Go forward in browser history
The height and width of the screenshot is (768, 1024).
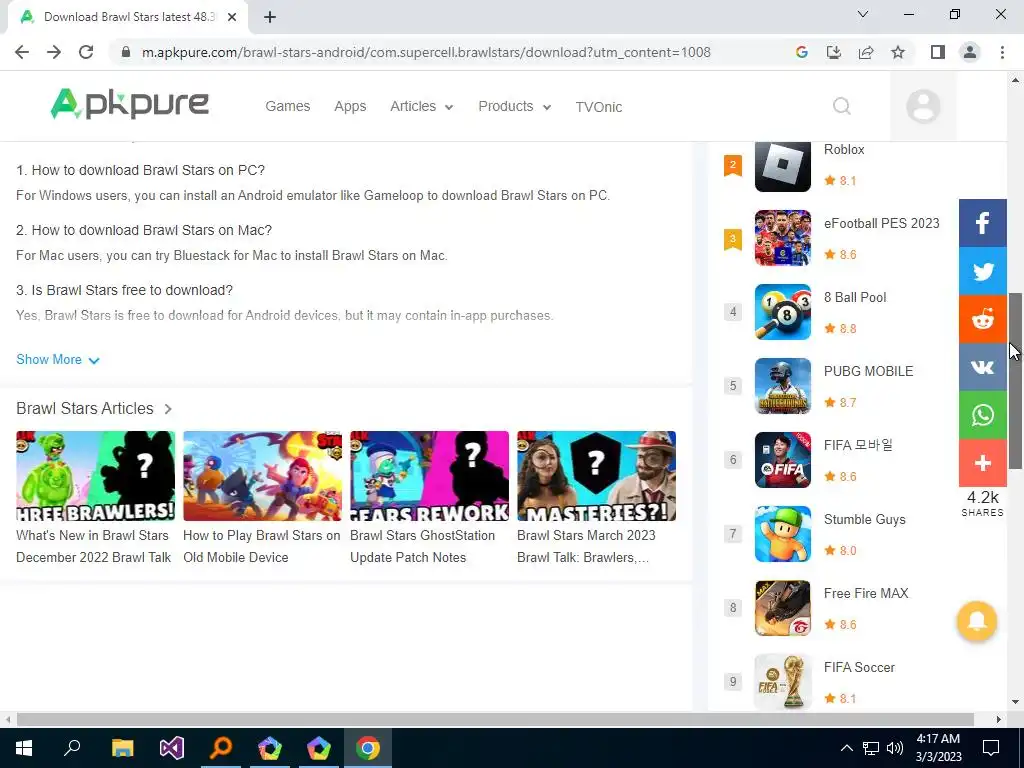tap(54, 52)
